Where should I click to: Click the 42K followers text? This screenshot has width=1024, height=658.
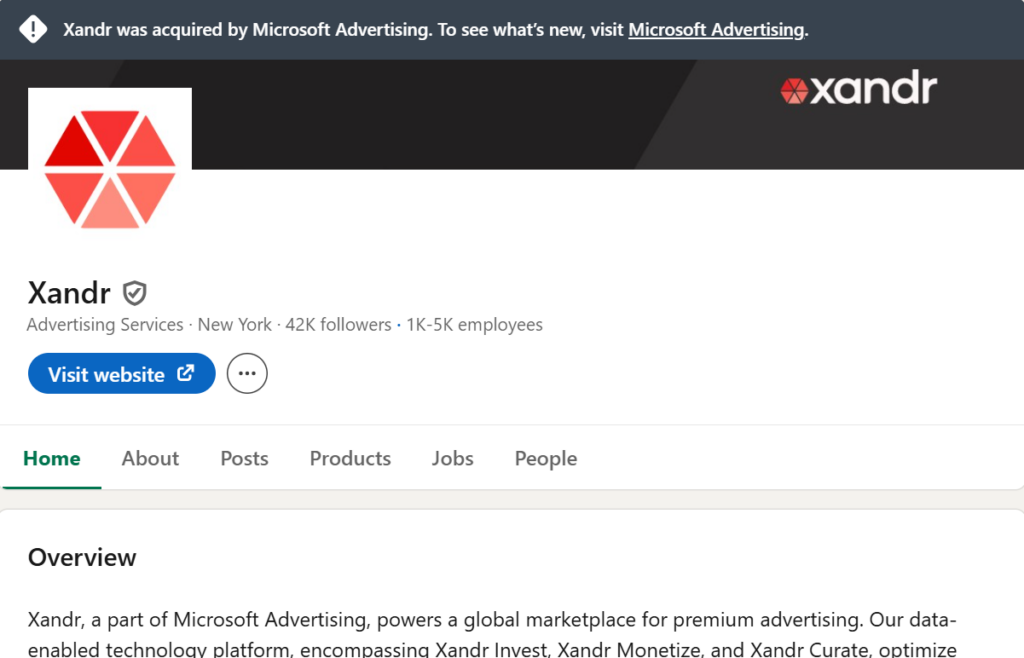point(338,325)
